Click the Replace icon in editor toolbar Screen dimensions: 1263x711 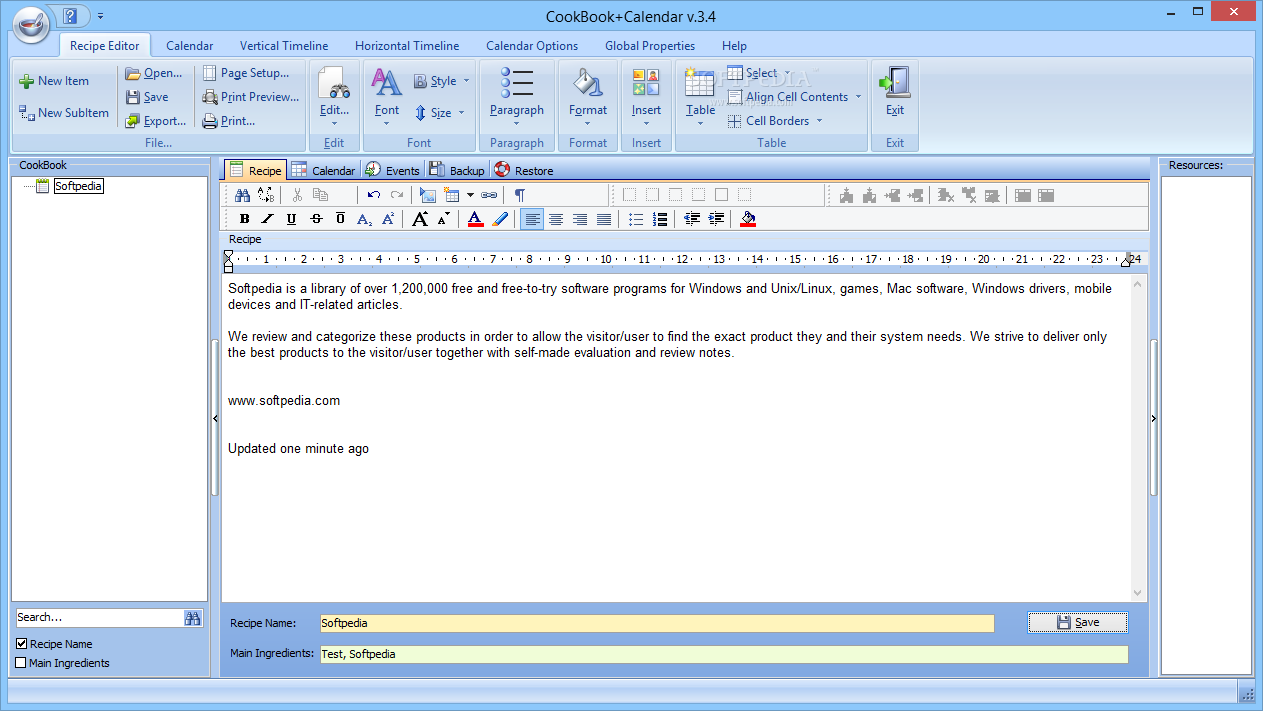pyautogui.click(x=266, y=195)
